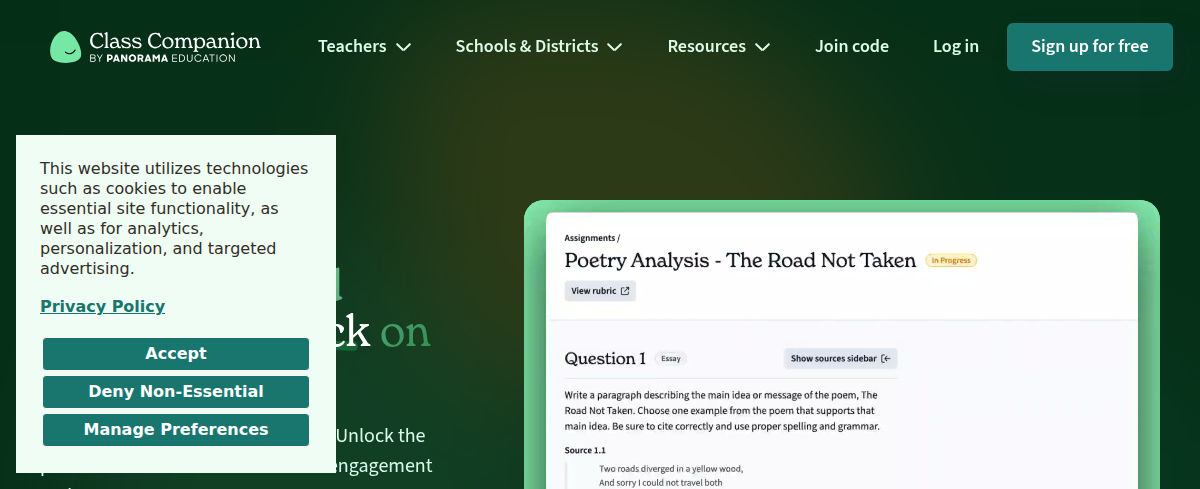Click the Class Companion smiley logo icon

[x=65, y=47]
